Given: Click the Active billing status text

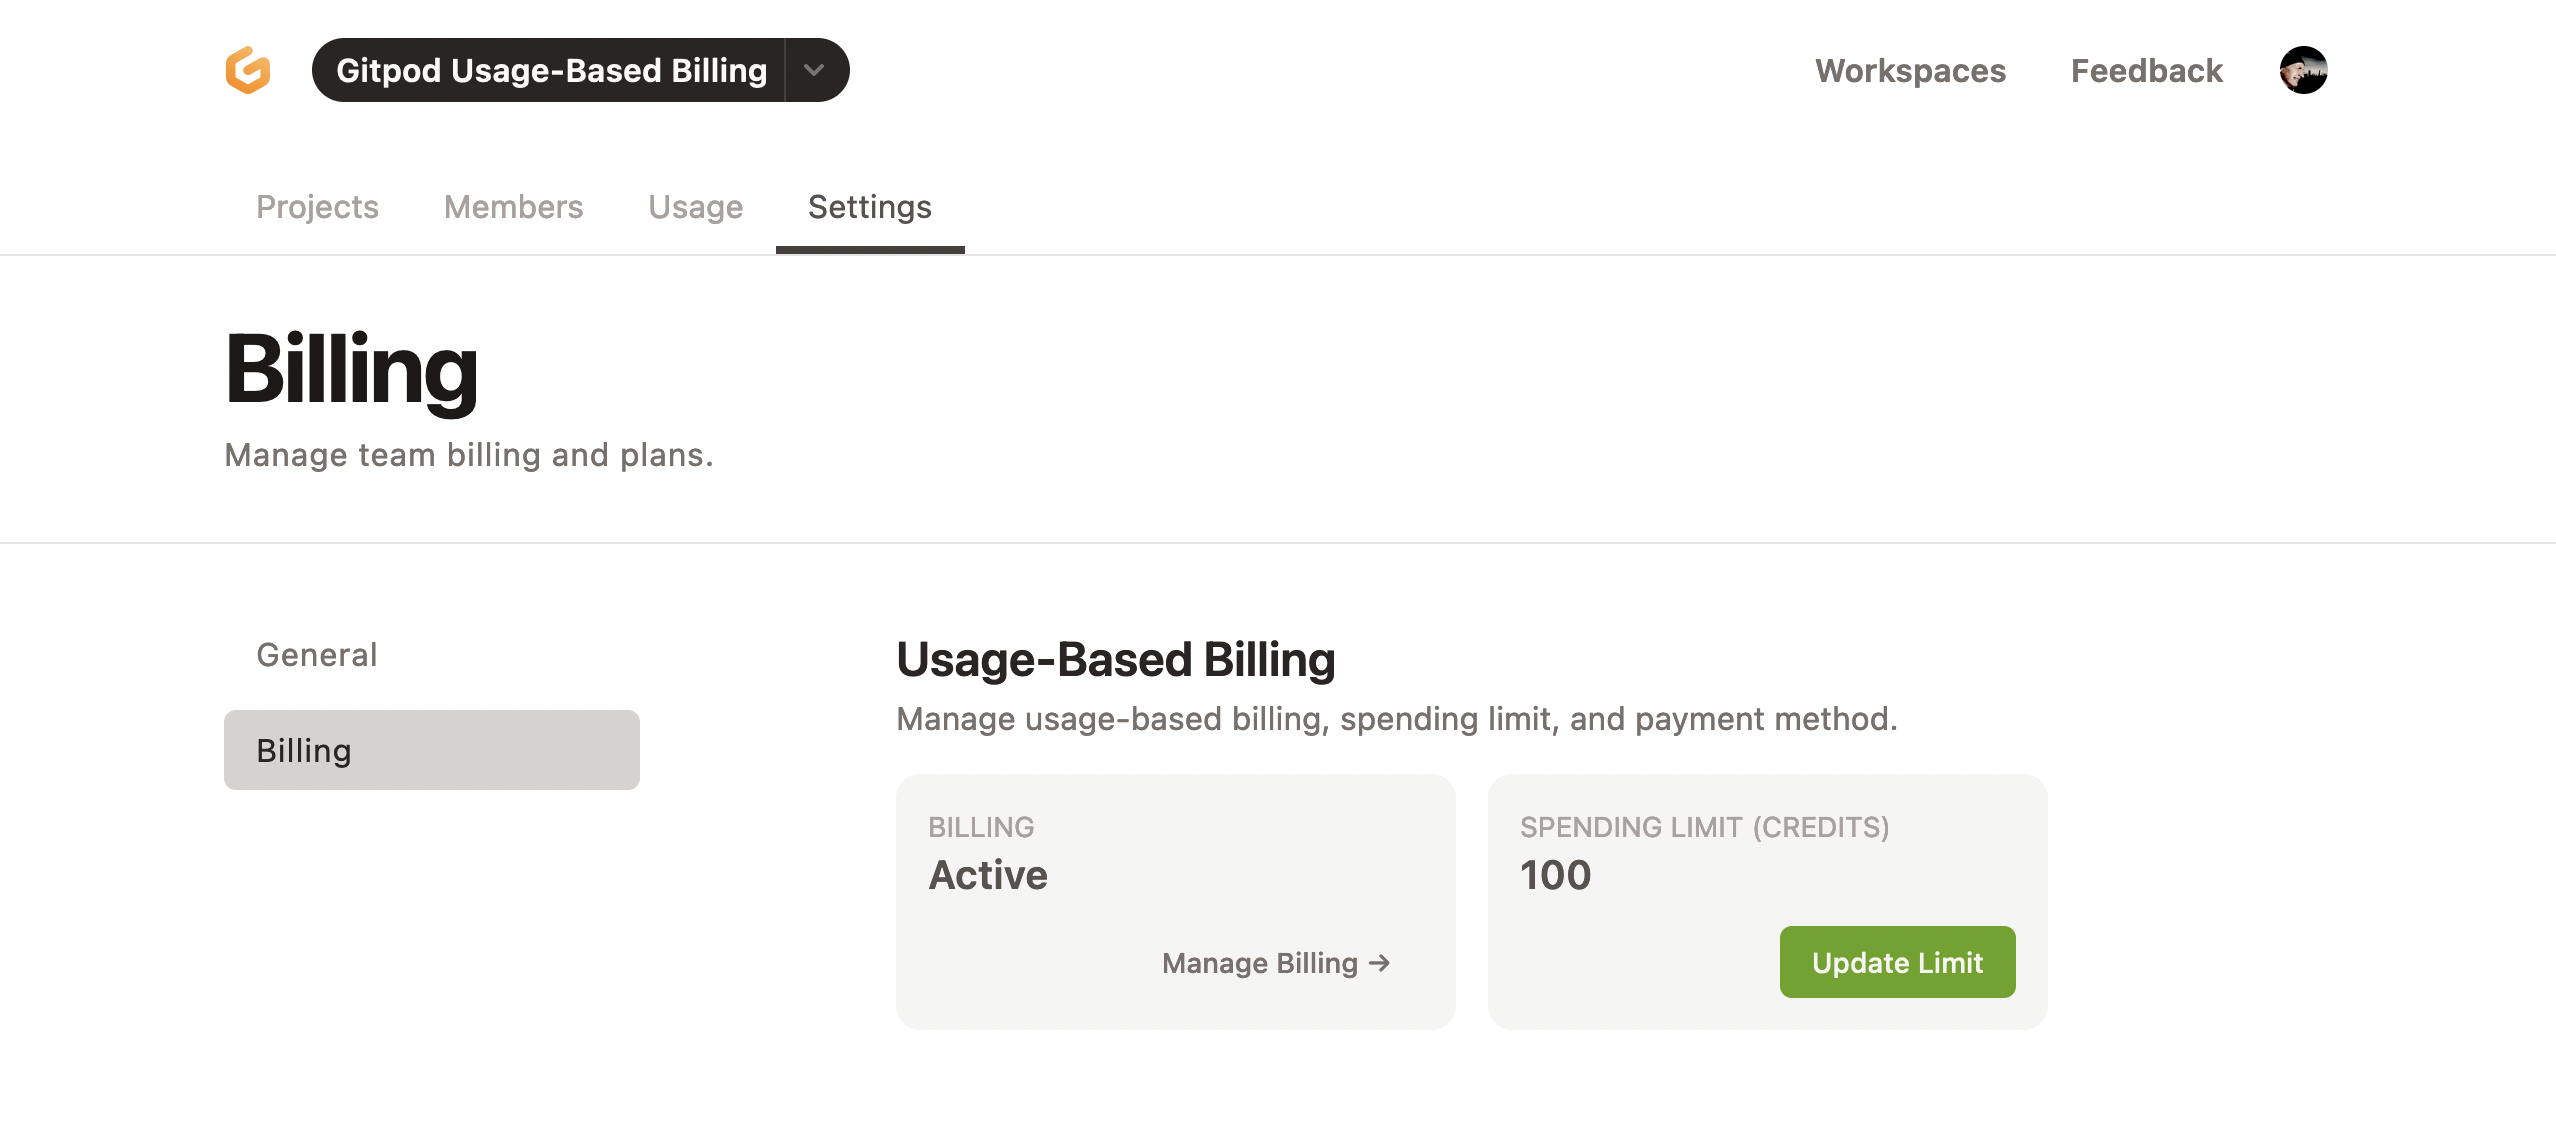Looking at the screenshot, I should pyautogui.click(x=988, y=875).
